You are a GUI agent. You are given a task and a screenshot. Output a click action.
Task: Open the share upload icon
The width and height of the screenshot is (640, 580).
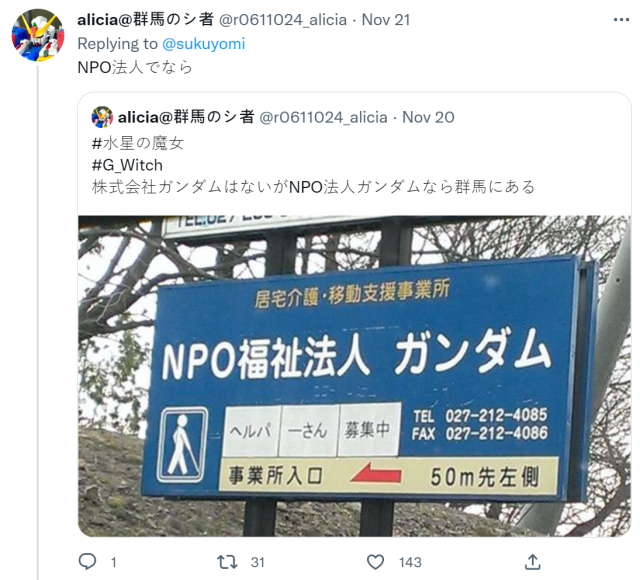click(x=533, y=562)
